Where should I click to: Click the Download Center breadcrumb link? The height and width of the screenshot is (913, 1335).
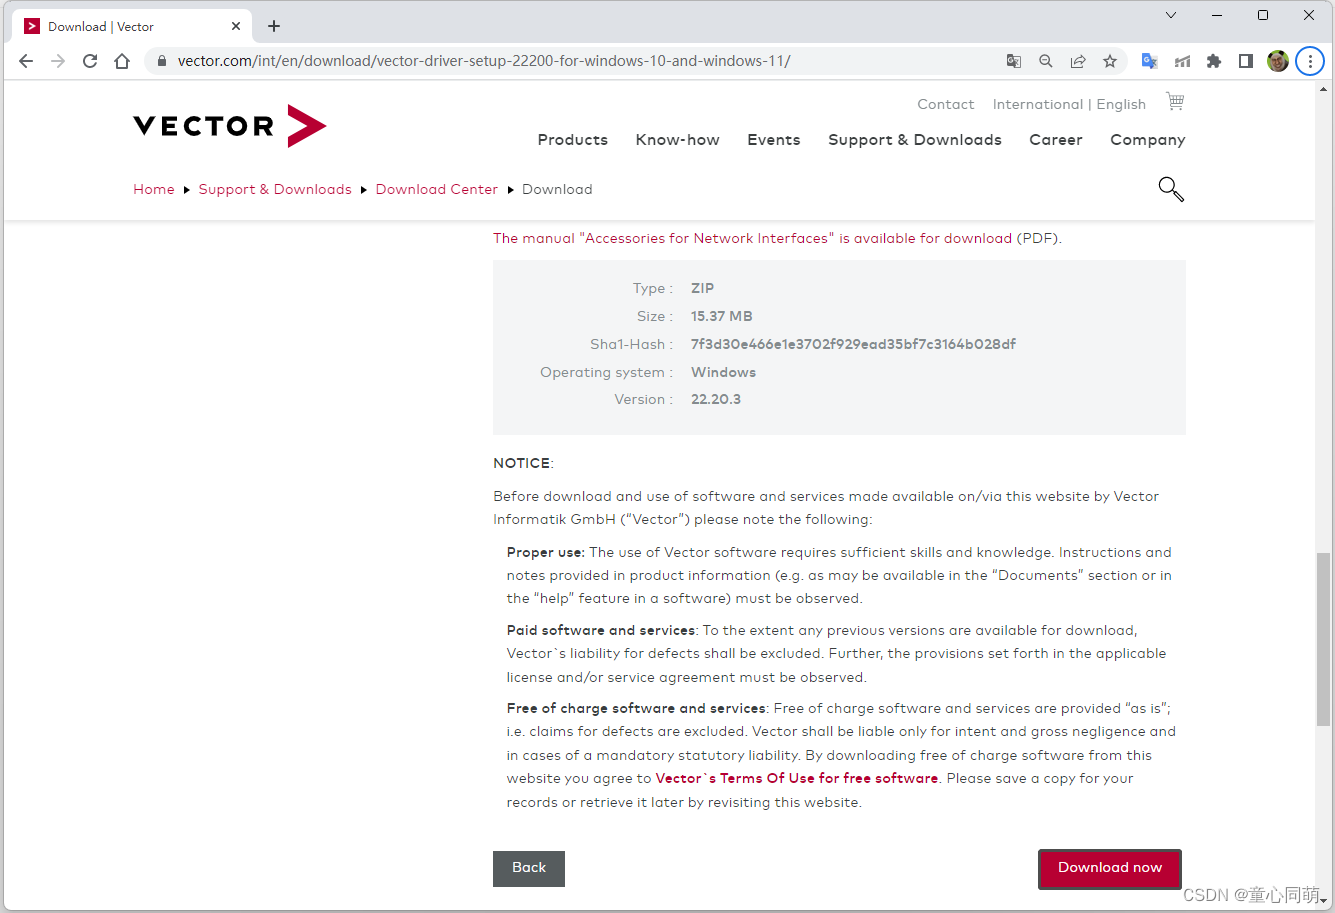click(x=437, y=189)
